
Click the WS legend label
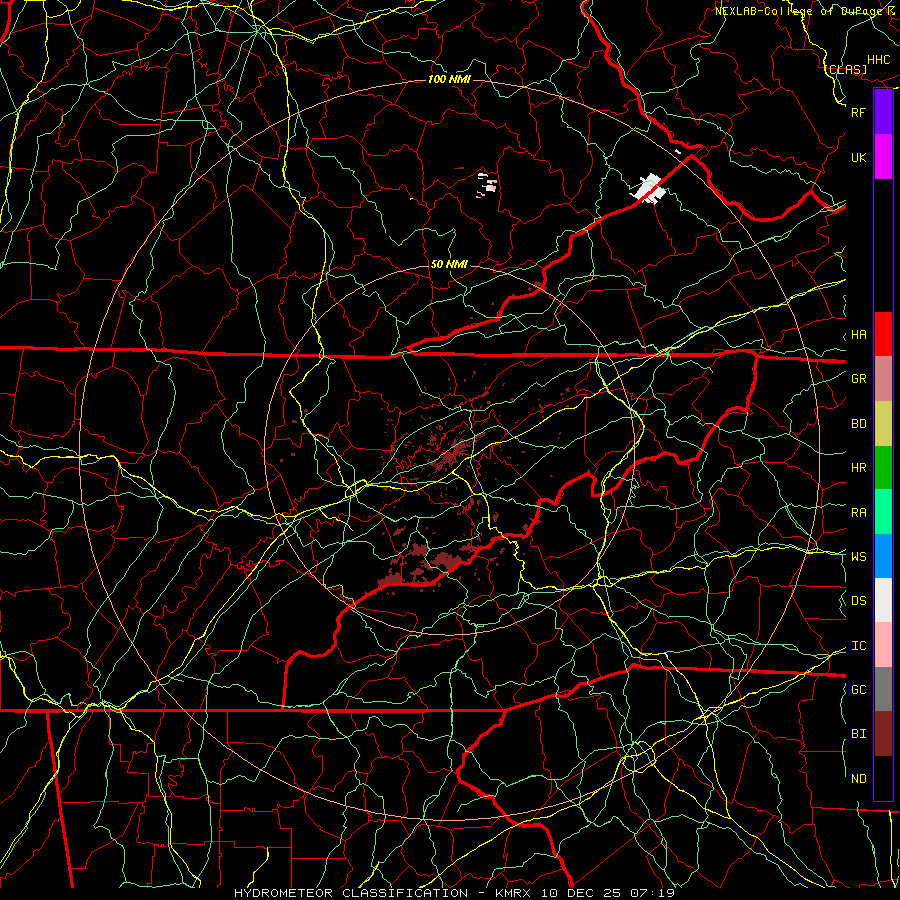point(858,556)
